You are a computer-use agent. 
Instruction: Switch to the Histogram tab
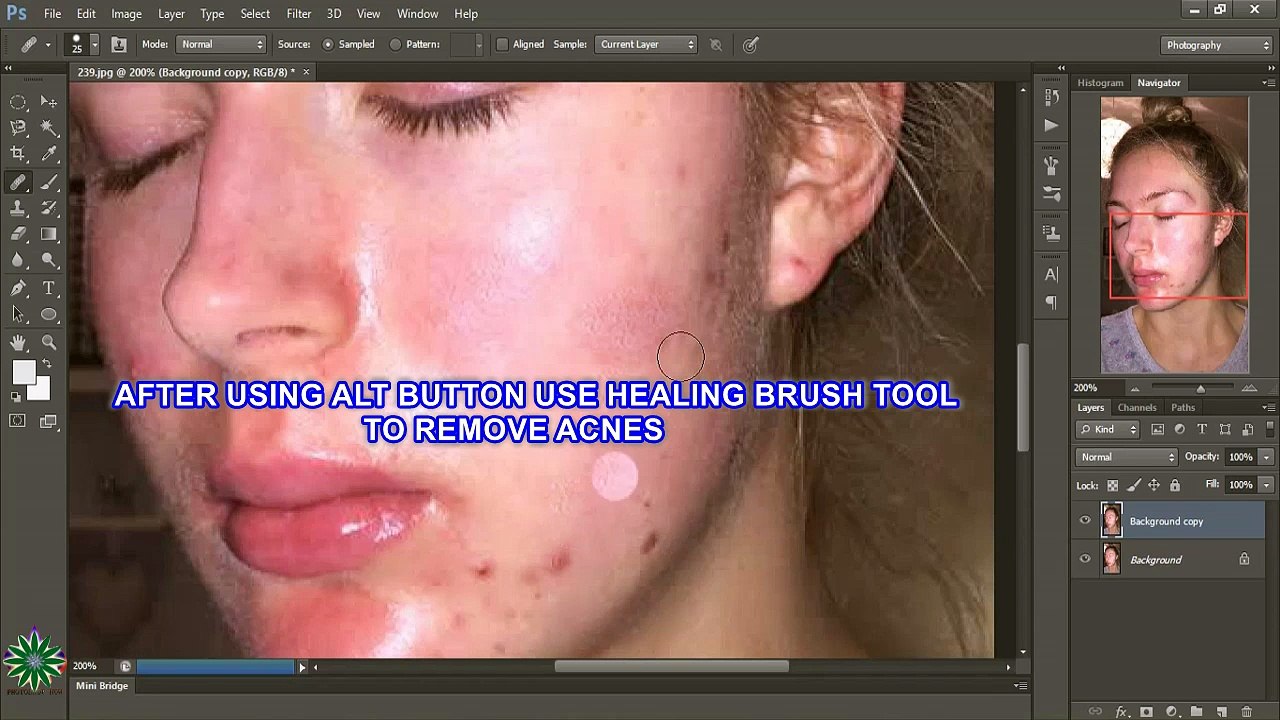point(1100,83)
